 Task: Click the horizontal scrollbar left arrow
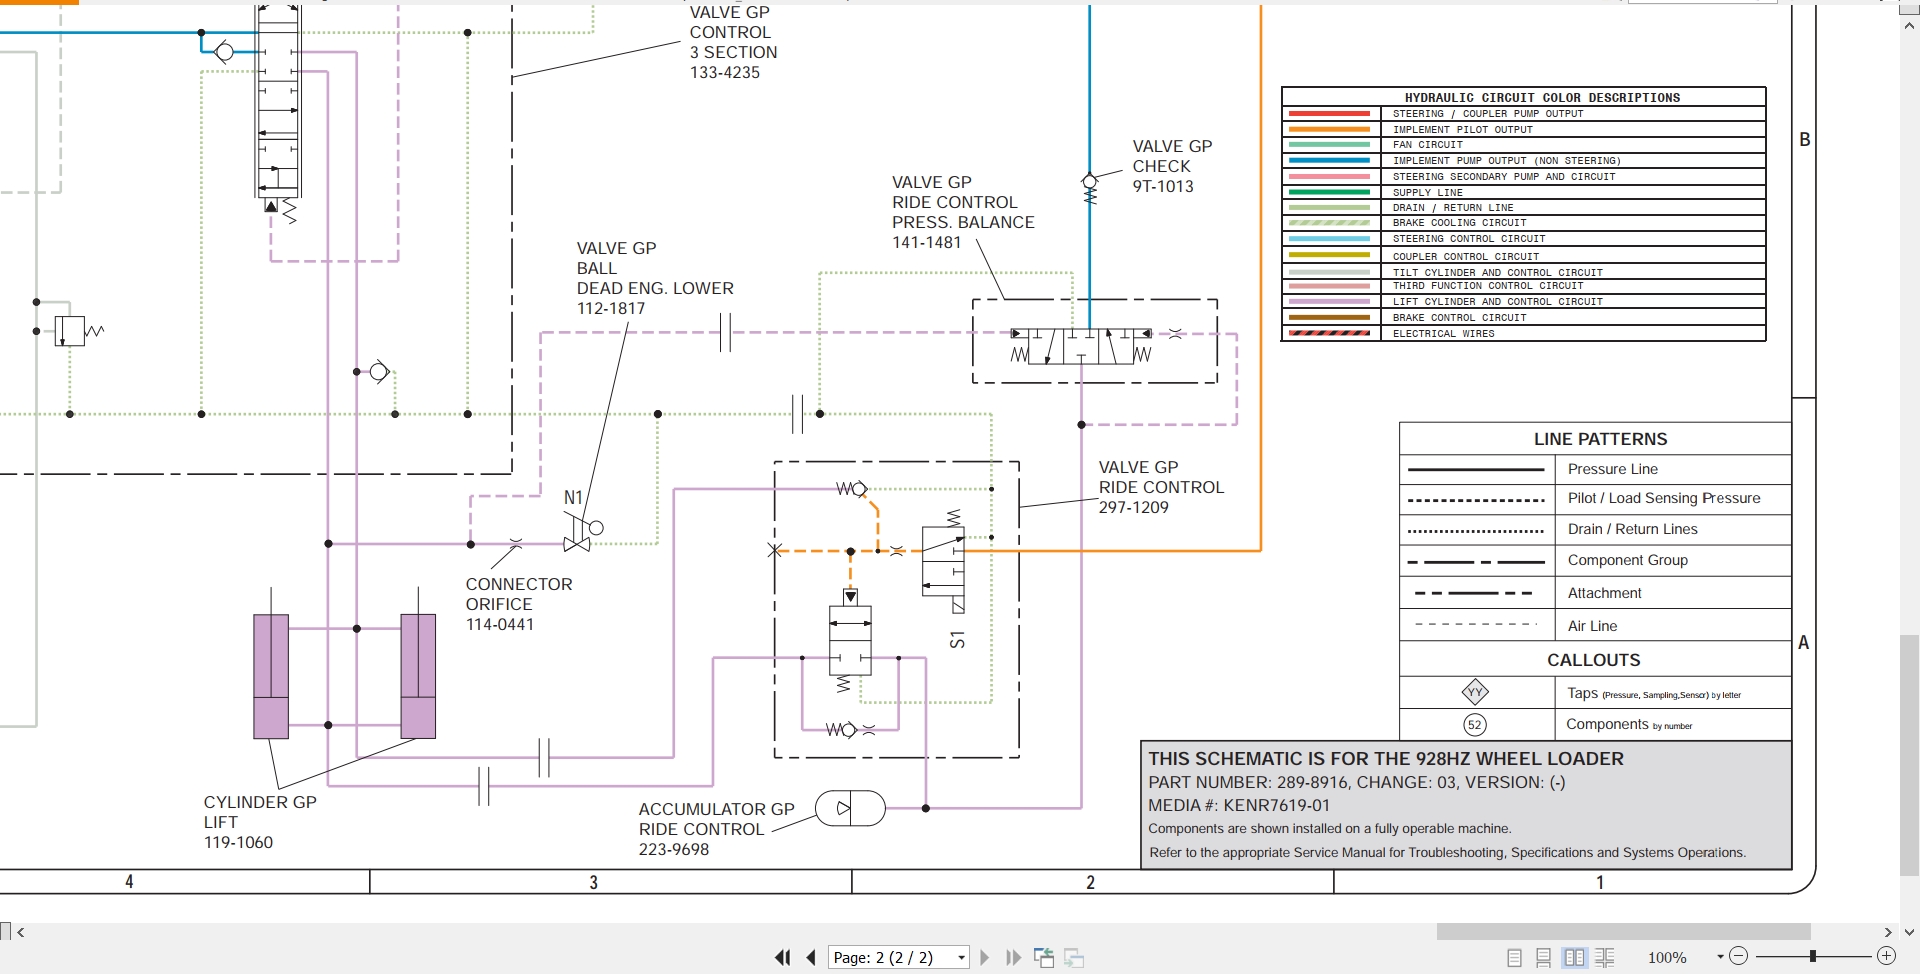click(21, 932)
